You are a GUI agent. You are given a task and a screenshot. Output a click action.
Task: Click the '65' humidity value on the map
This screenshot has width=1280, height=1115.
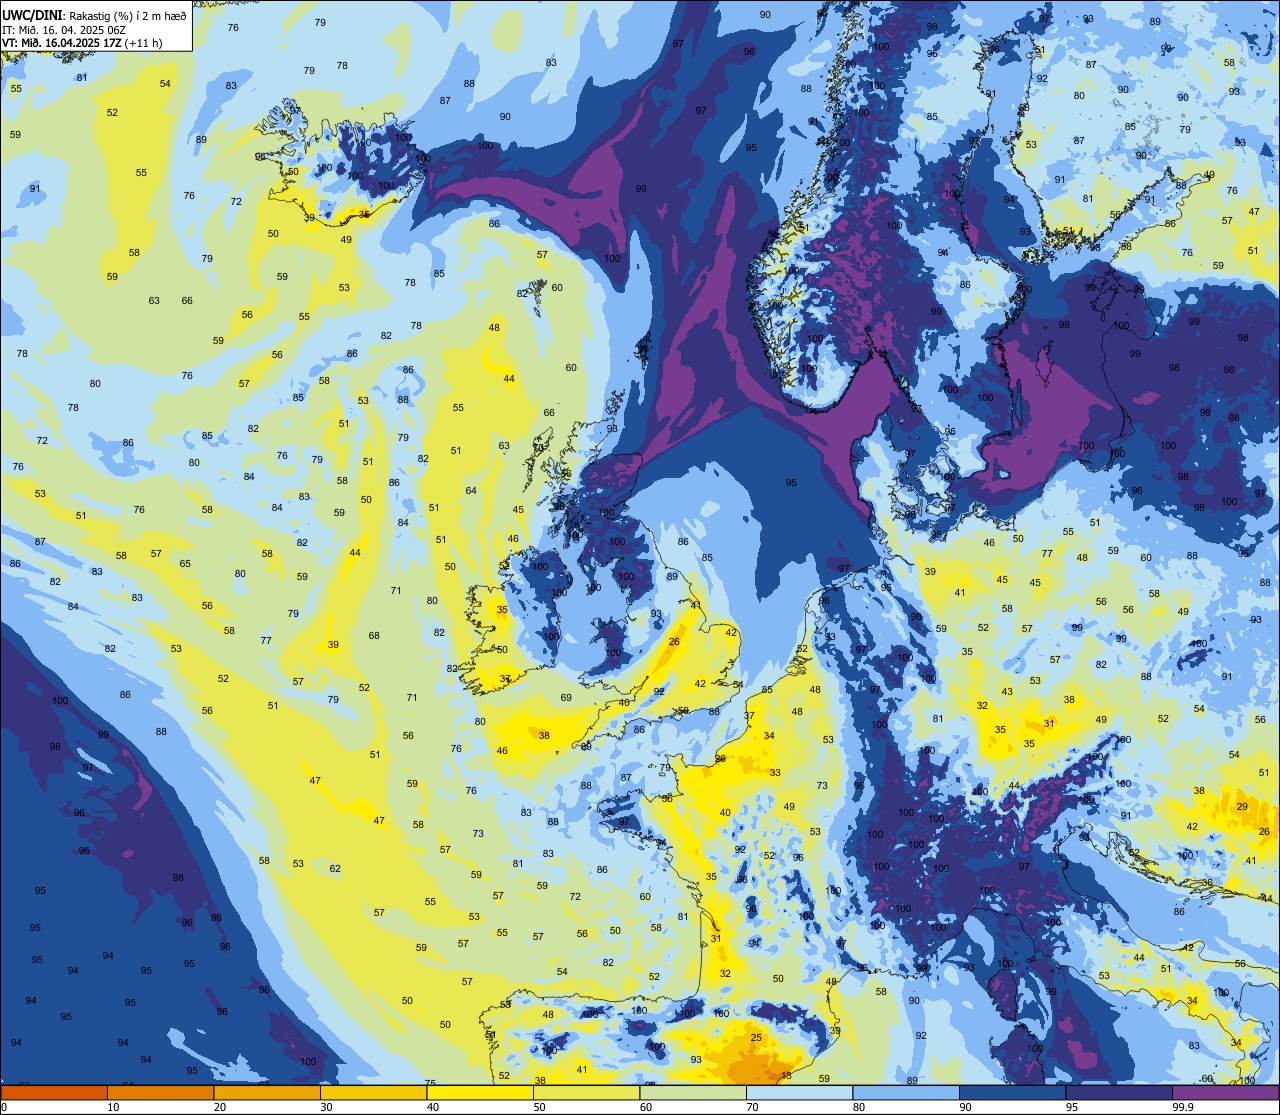[185, 563]
